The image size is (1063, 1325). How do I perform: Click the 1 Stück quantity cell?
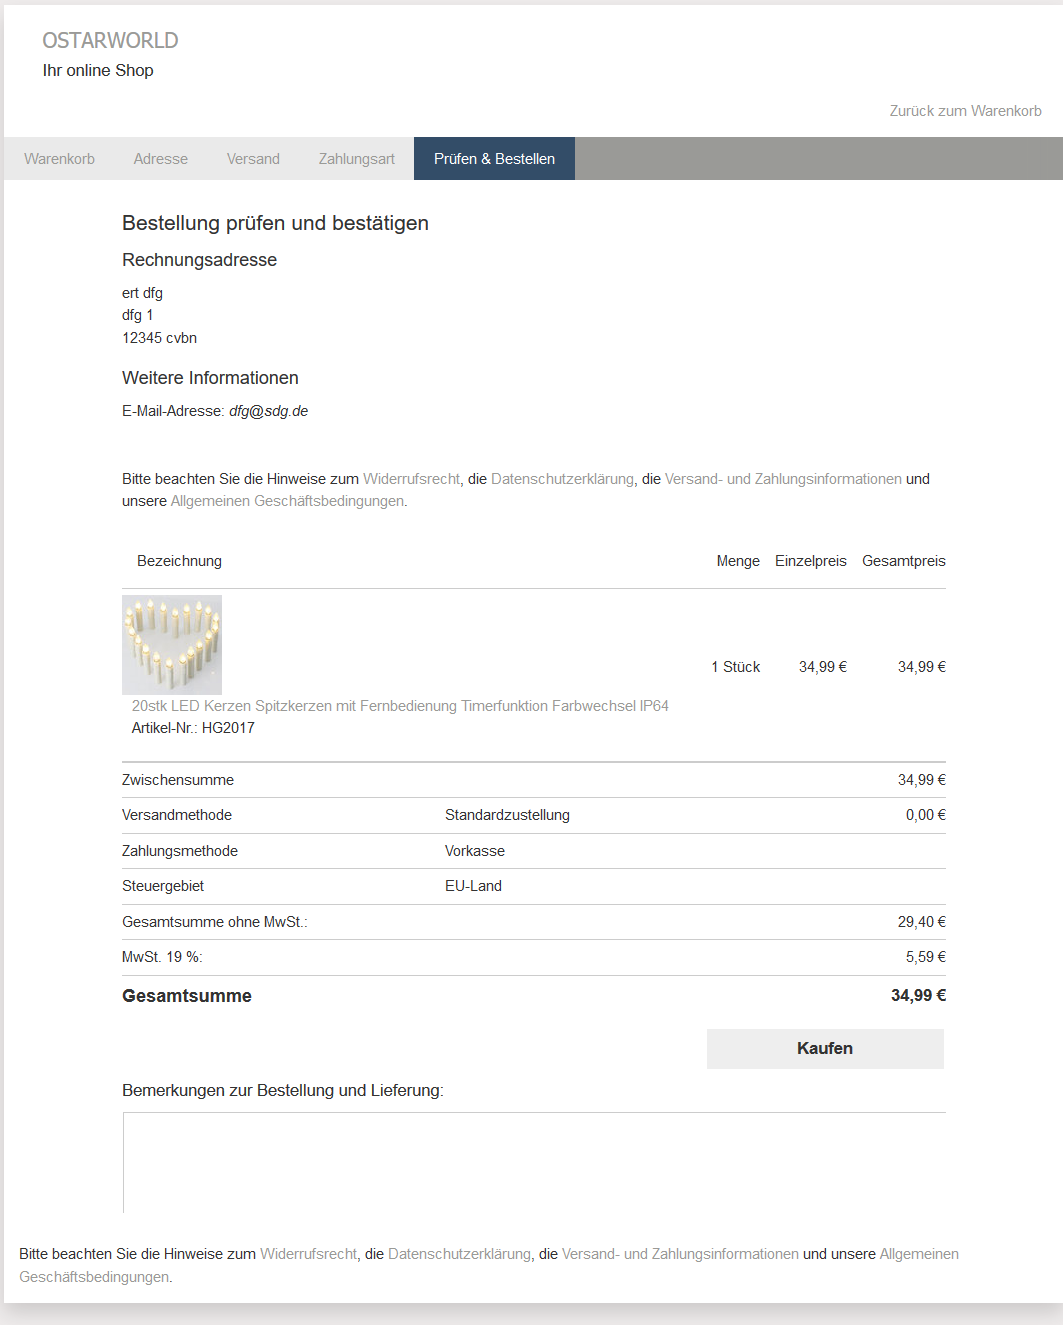tap(735, 667)
